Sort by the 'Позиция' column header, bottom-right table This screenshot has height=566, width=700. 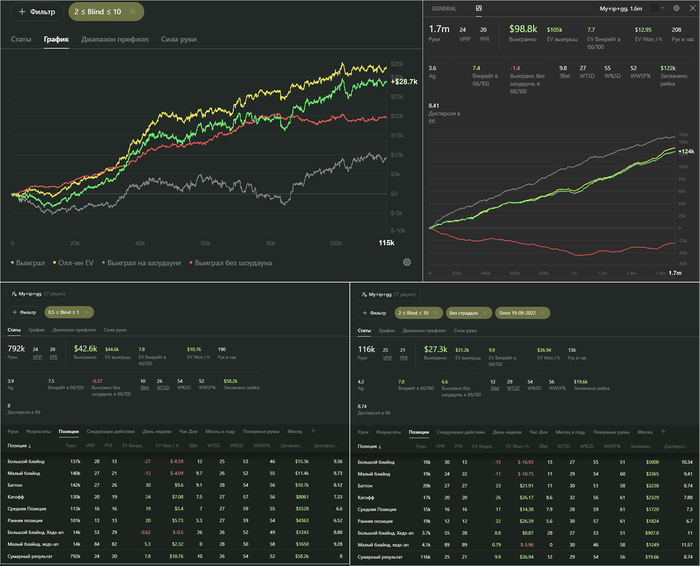pyautogui.click(x=369, y=446)
